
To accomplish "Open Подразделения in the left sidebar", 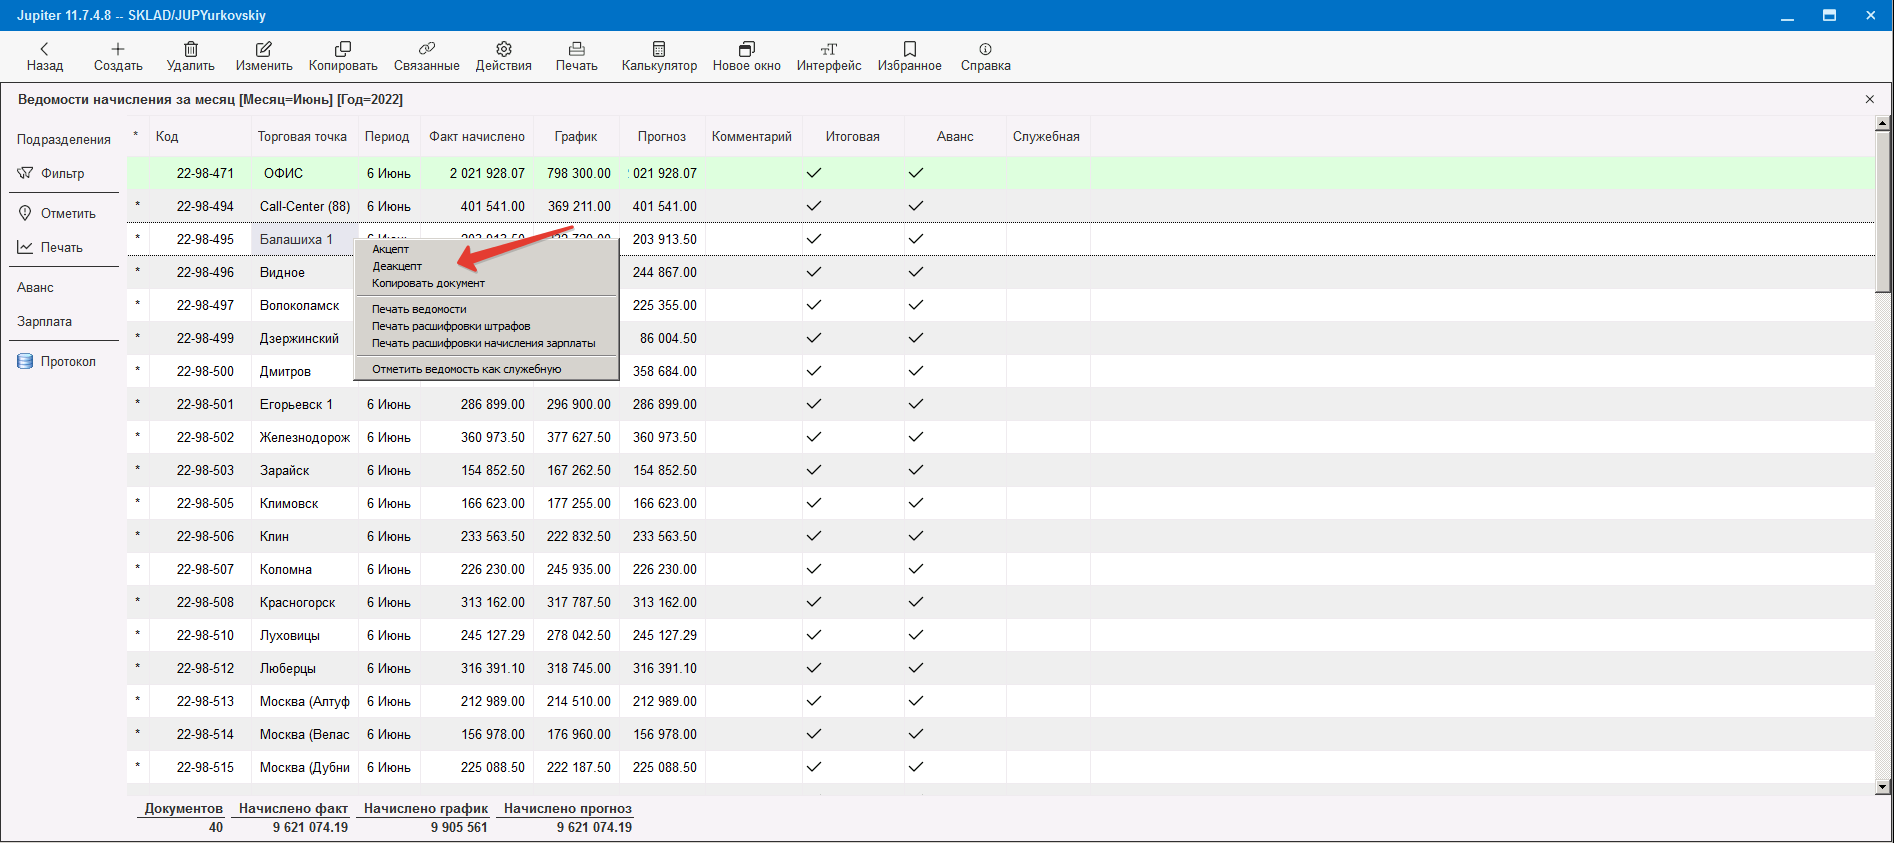I will point(64,139).
